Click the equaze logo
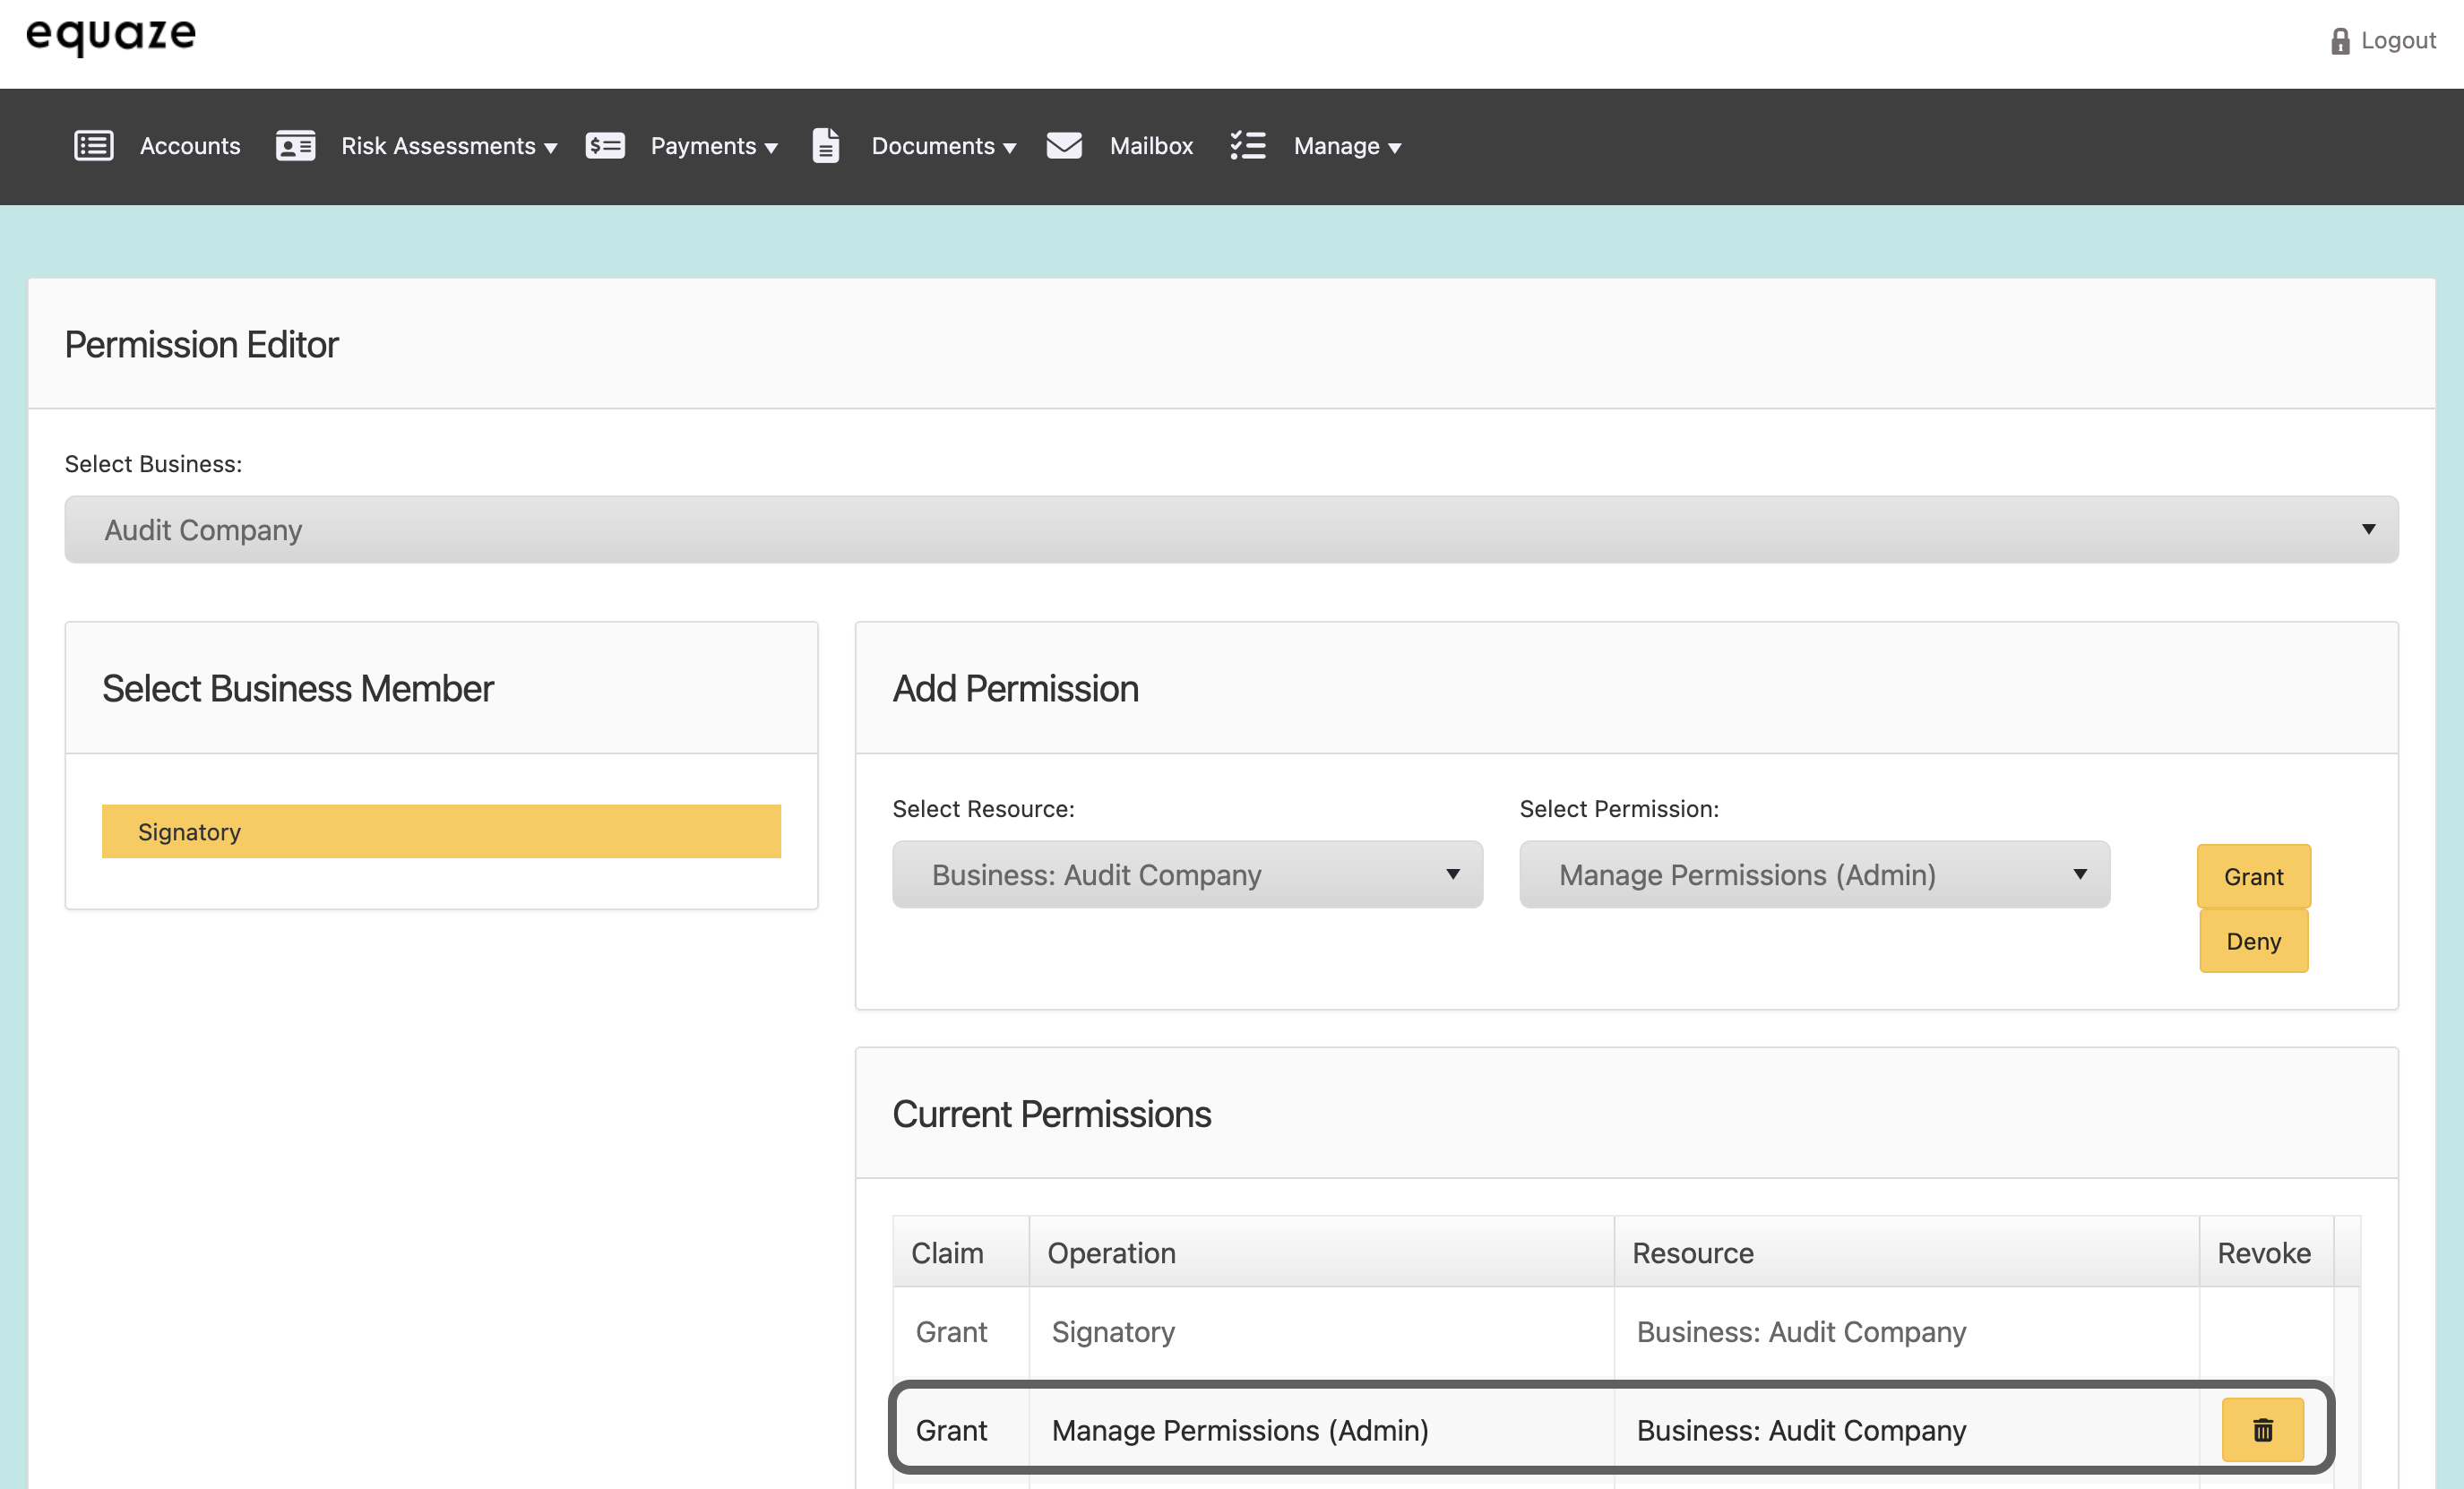The height and width of the screenshot is (1489, 2464). pos(111,36)
